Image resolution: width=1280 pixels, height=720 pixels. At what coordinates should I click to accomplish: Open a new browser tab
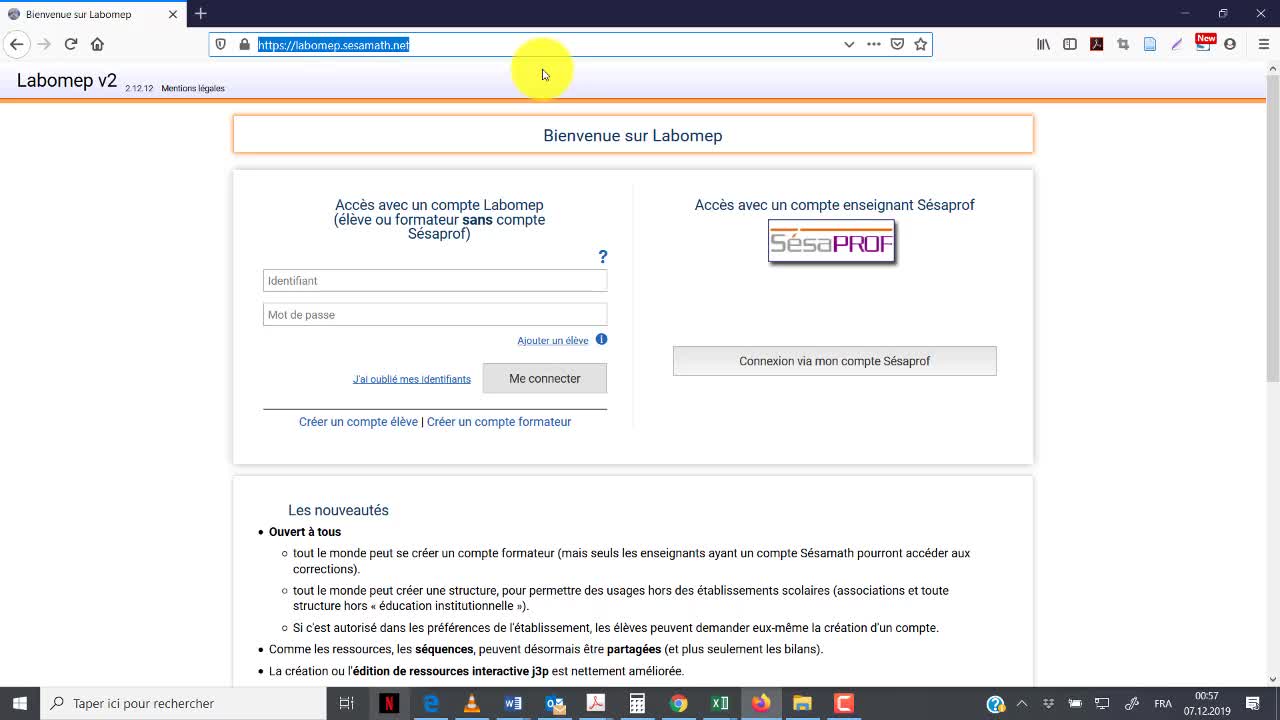[201, 14]
